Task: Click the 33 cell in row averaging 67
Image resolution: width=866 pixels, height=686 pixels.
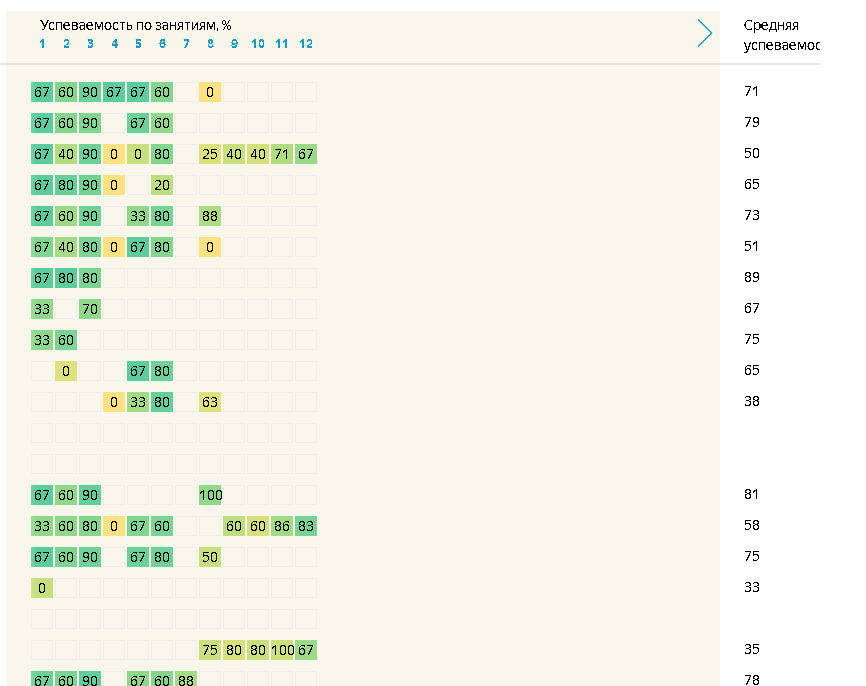Action: (x=42, y=309)
